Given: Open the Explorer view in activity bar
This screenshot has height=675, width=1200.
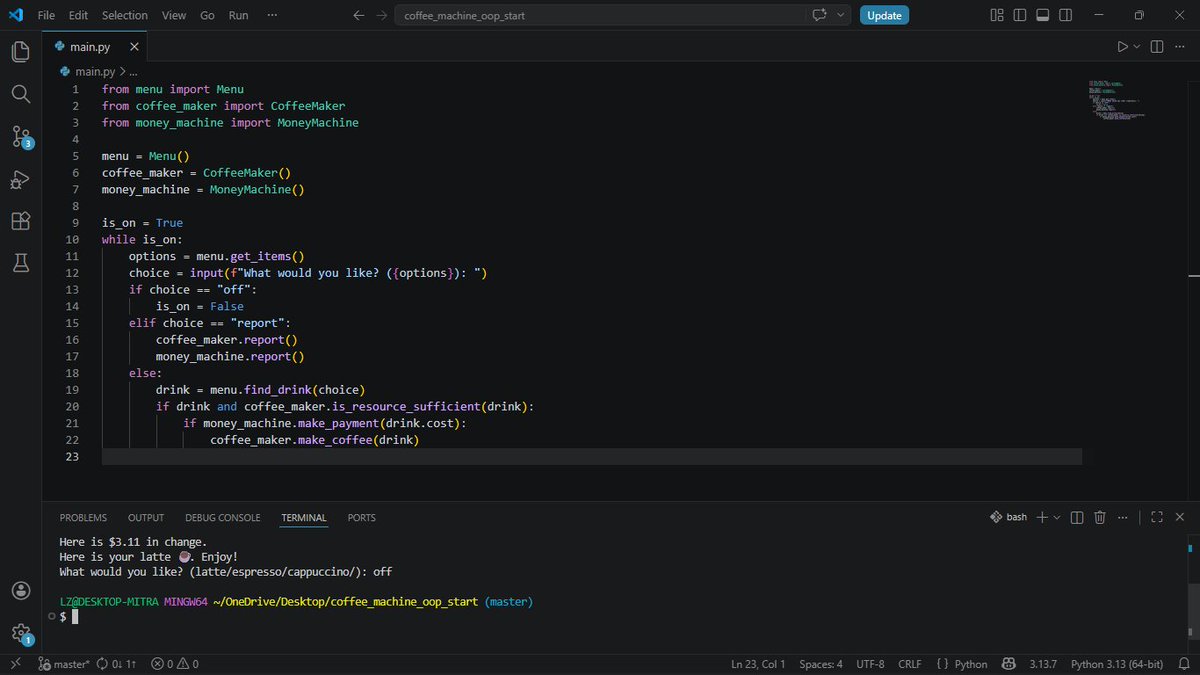Looking at the screenshot, I should 21,51.
